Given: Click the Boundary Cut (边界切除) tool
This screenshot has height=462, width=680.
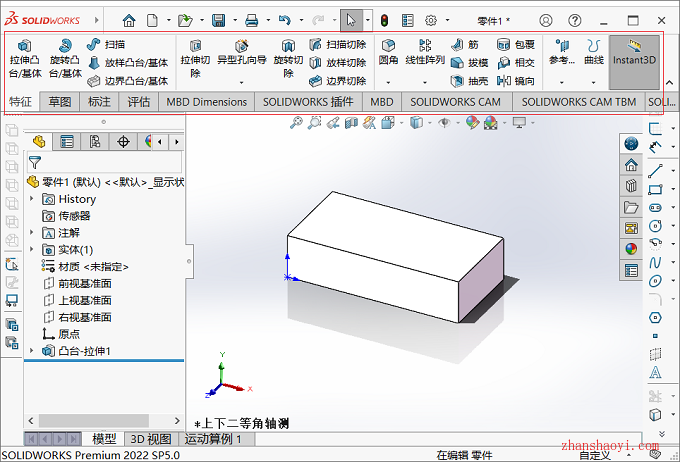Looking at the screenshot, I should (338, 81).
